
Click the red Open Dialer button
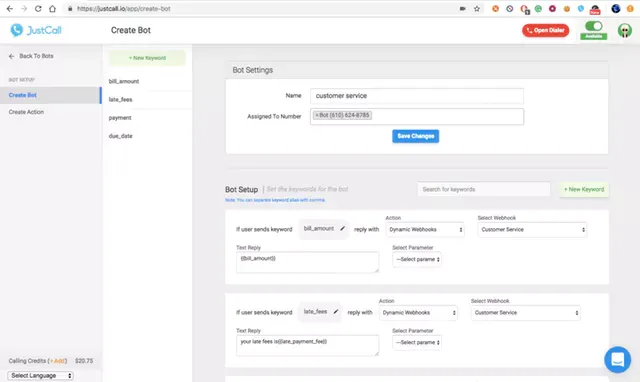pos(545,30)
